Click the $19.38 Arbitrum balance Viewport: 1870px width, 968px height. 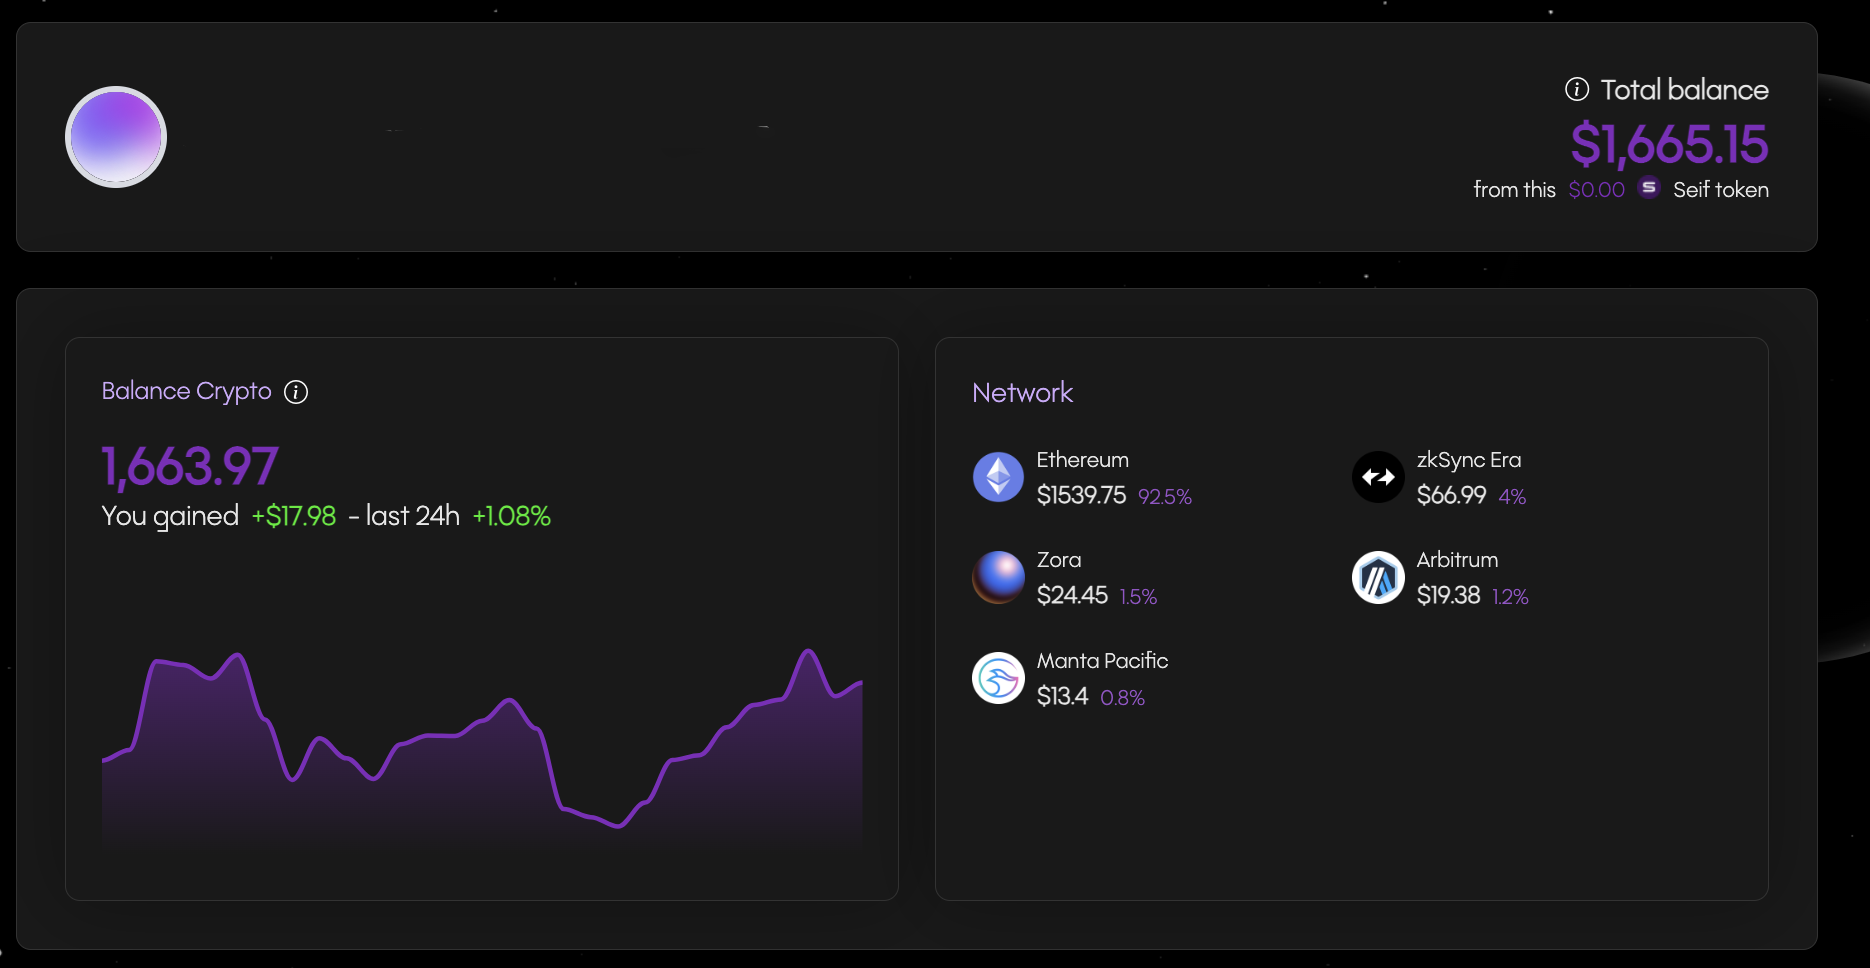click(1448, 596)
